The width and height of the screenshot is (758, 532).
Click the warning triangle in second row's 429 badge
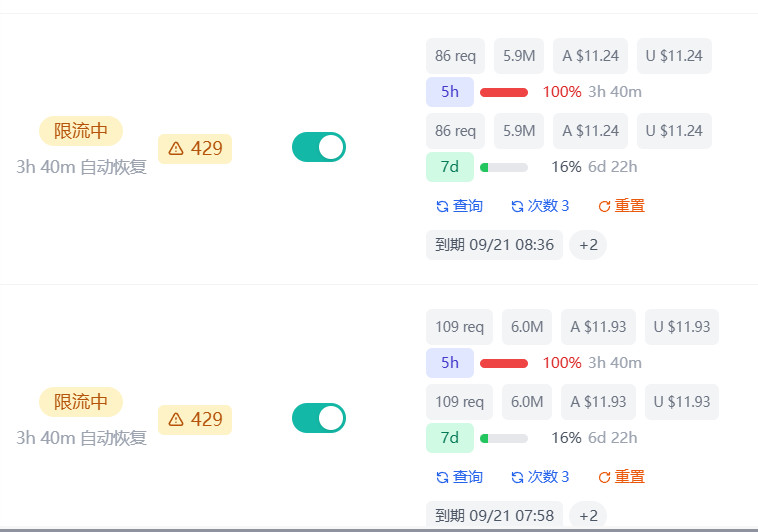[x=176, y=419]
